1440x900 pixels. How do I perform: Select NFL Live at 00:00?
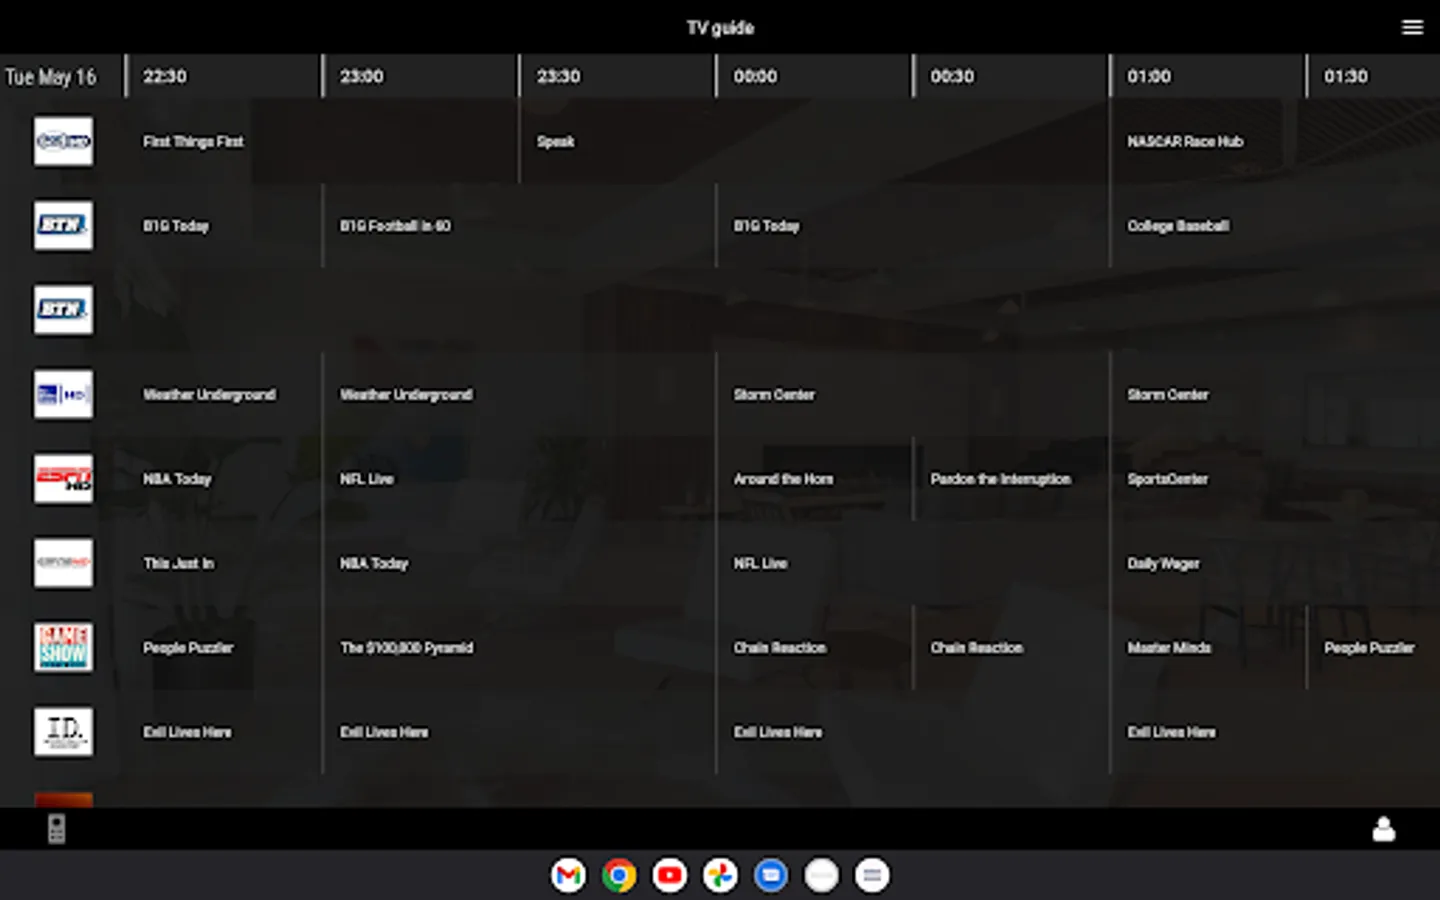pos(760,563)
